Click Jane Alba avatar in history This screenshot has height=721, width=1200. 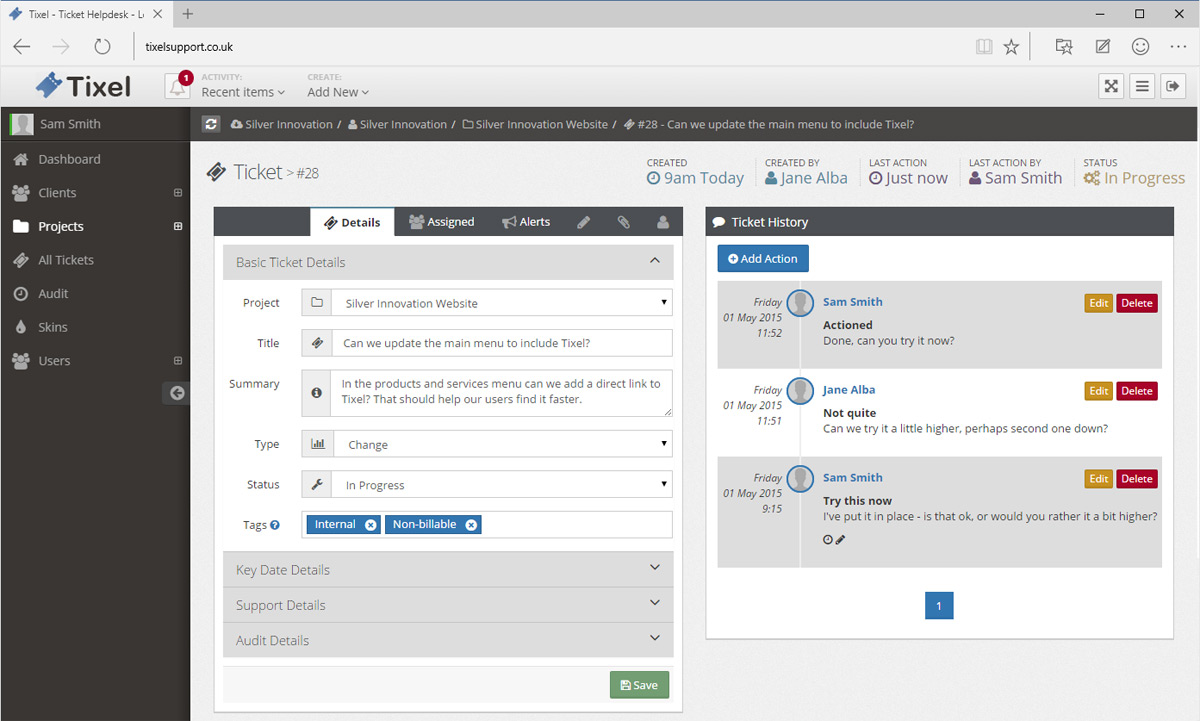(800, 391)
